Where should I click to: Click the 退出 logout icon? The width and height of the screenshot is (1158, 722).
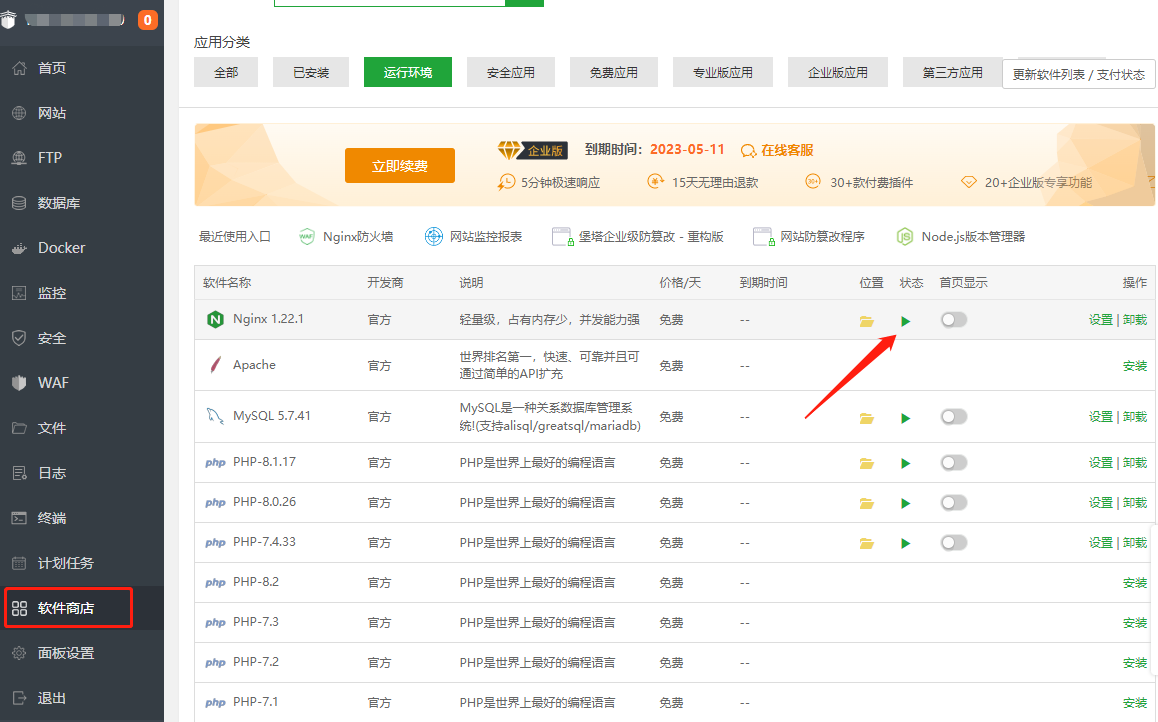click(x=20, y=698)
